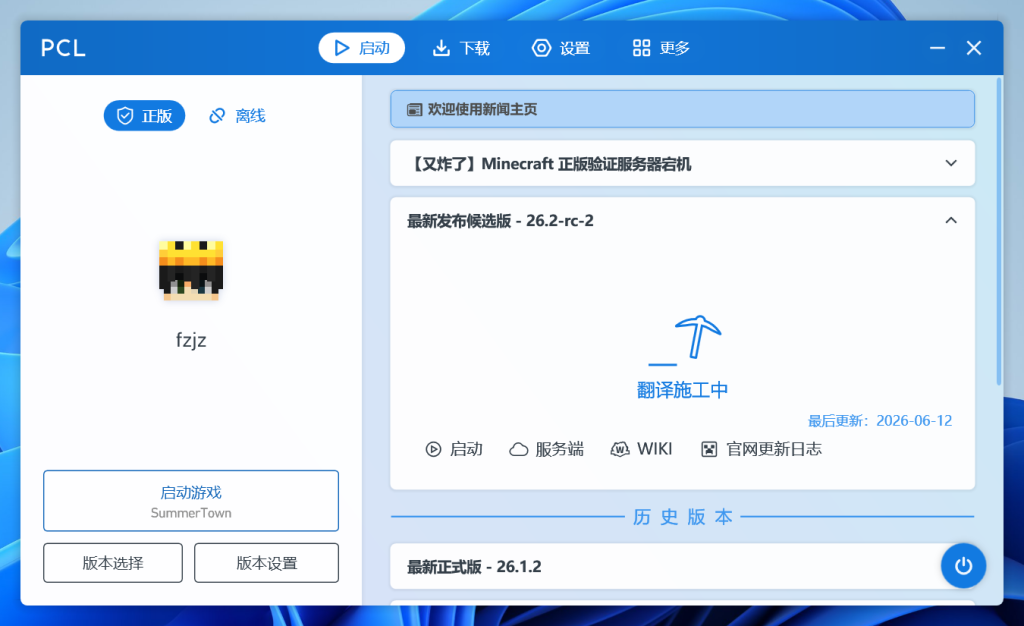
Task: Click the 翻译施工中 text
Action: coord(682,390)
